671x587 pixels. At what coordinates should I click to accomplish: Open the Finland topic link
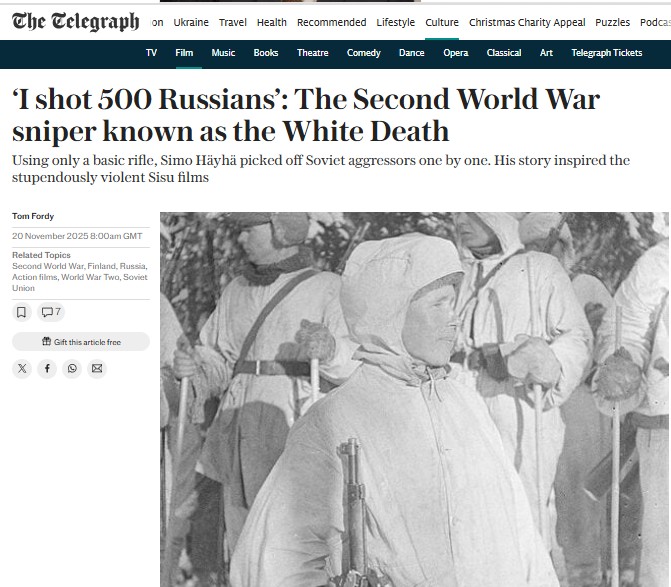tap(101, 266)
